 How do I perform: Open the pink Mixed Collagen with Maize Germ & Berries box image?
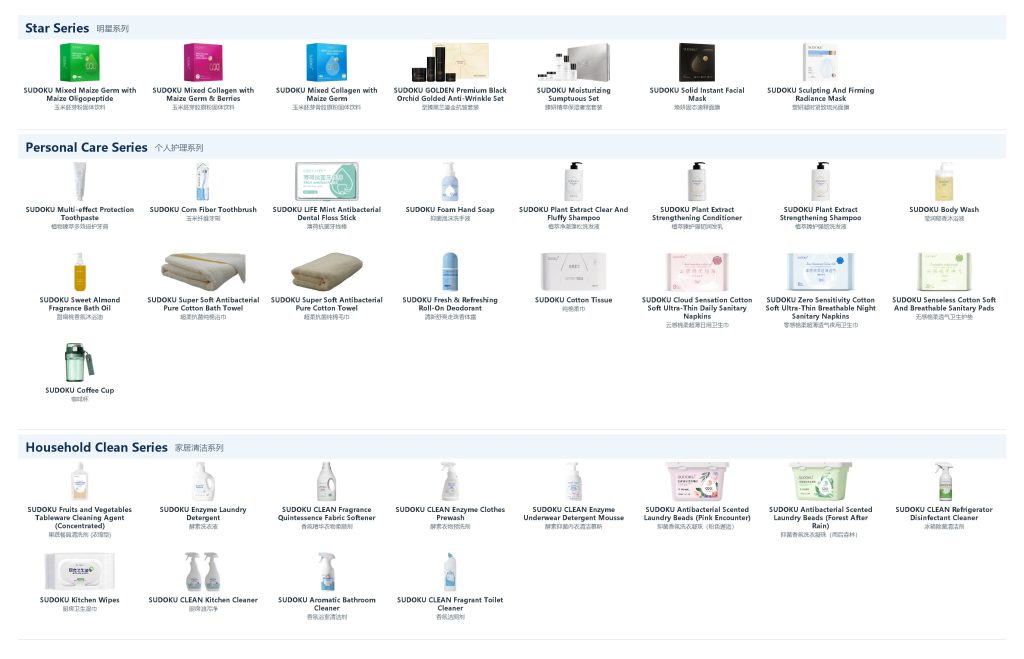coord(203,62)
